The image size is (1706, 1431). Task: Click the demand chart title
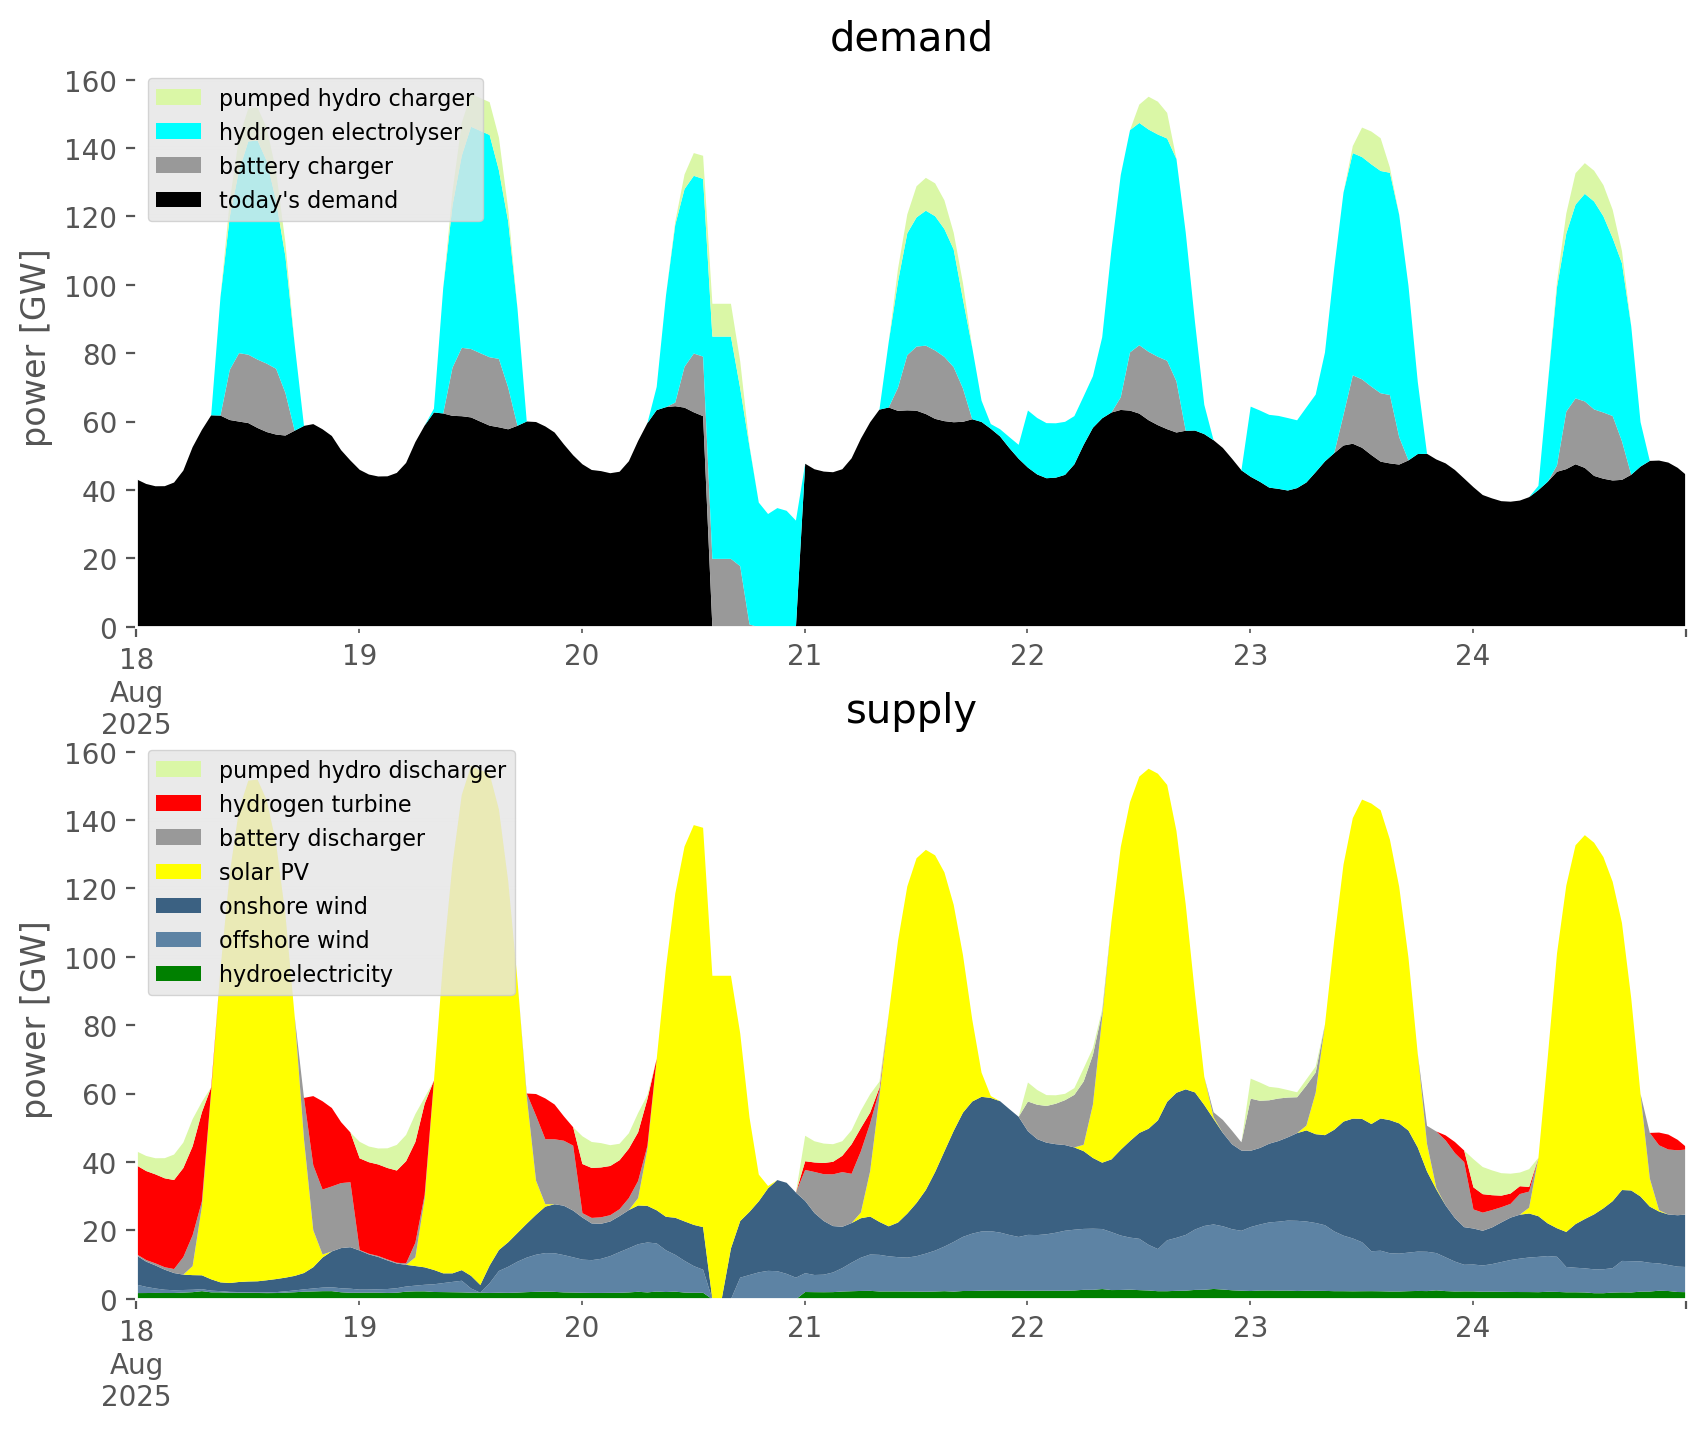[910, 38]
